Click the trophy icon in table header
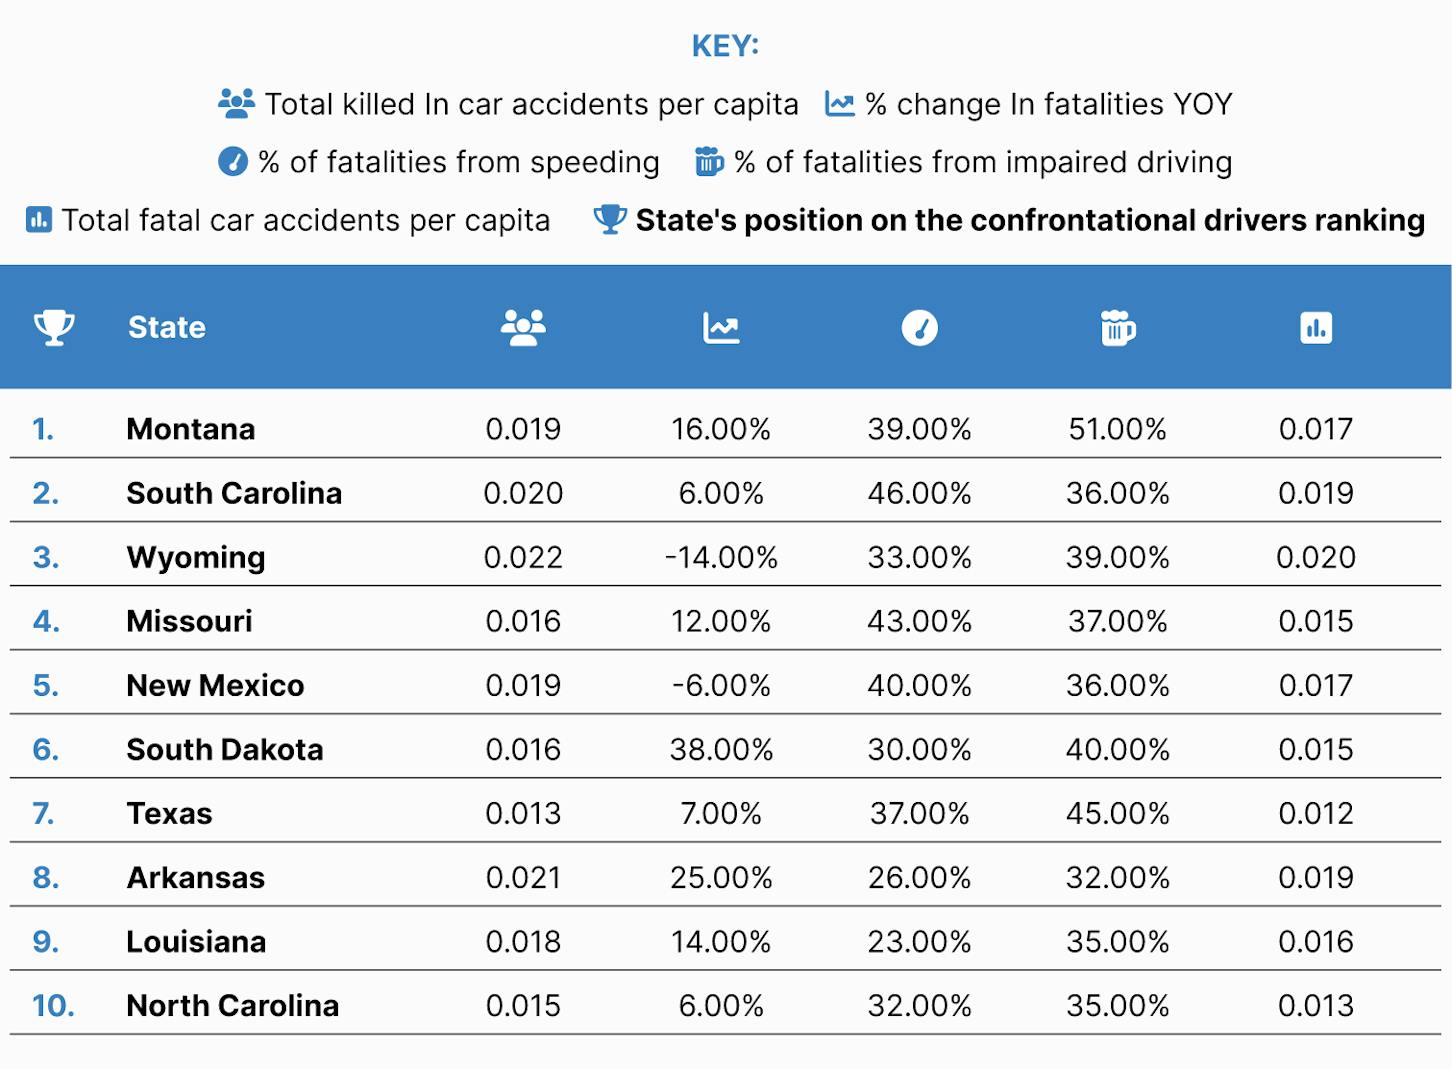Image resolution: width=1452 pixels, height=1069 pixels. point(54,328)
